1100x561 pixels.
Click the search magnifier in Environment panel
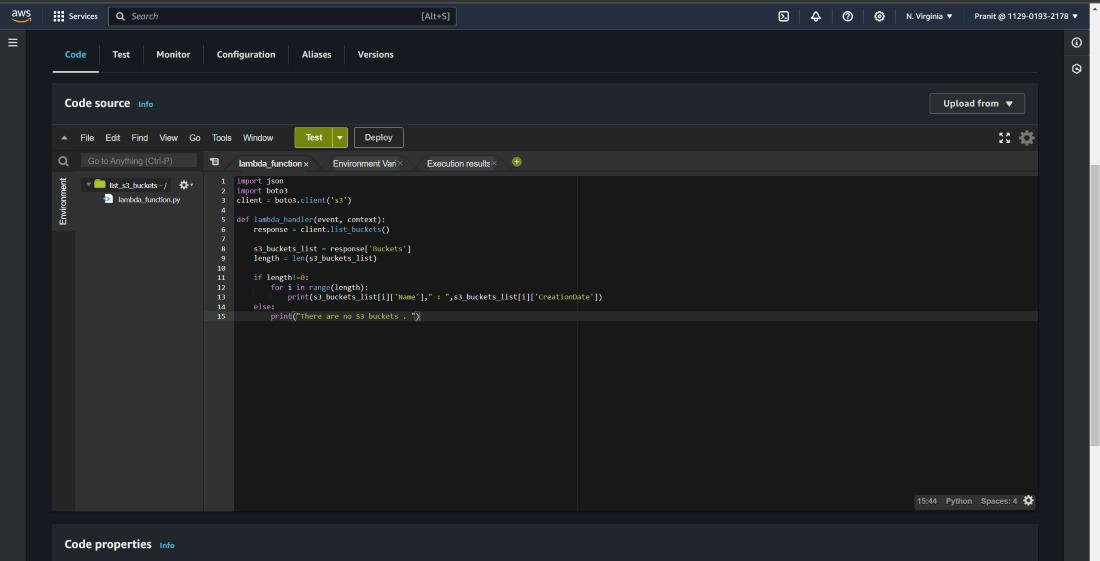[x=64, y=161]
